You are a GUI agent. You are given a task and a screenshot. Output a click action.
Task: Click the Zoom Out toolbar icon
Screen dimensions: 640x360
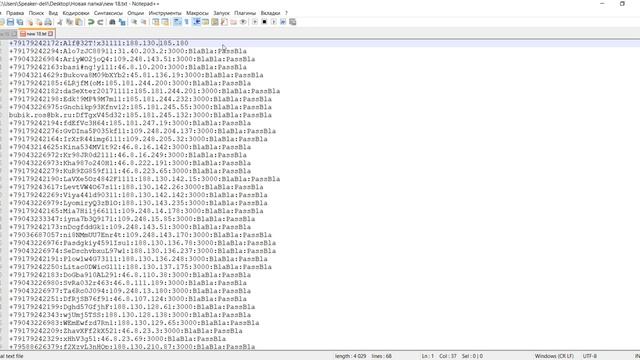tap(143, 22)
